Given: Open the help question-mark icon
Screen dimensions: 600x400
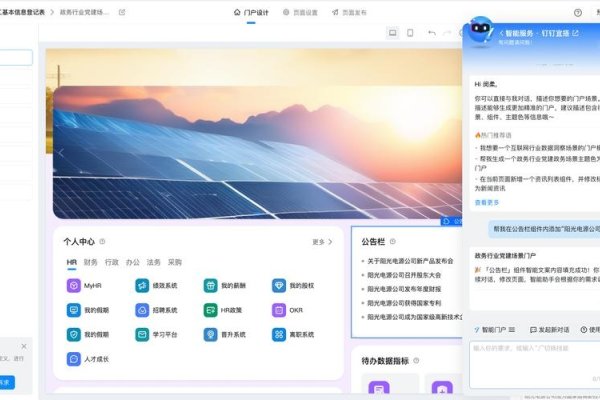Looking at the screenshot, I should tap(578, 13).
